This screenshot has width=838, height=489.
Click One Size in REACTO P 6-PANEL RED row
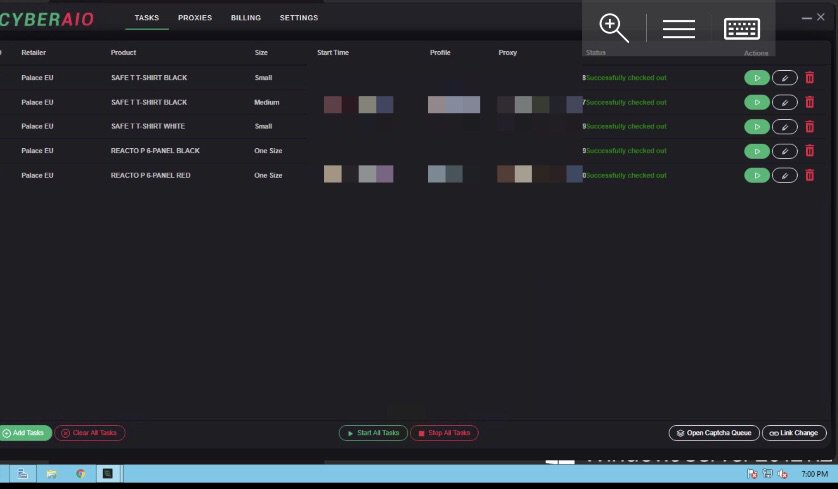268,175
